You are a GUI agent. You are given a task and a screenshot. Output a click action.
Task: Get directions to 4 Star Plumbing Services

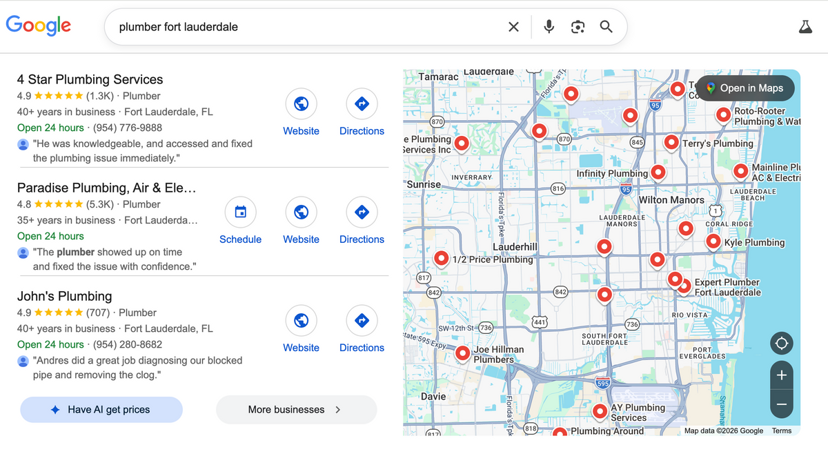coord(362,112)
